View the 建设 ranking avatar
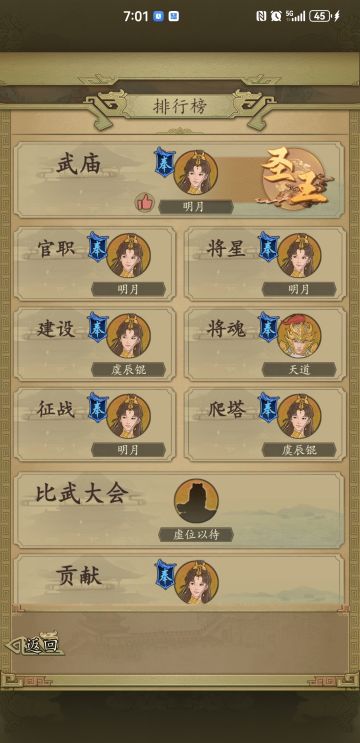Screen dimensions: 360x743 (x=128, y=335)
